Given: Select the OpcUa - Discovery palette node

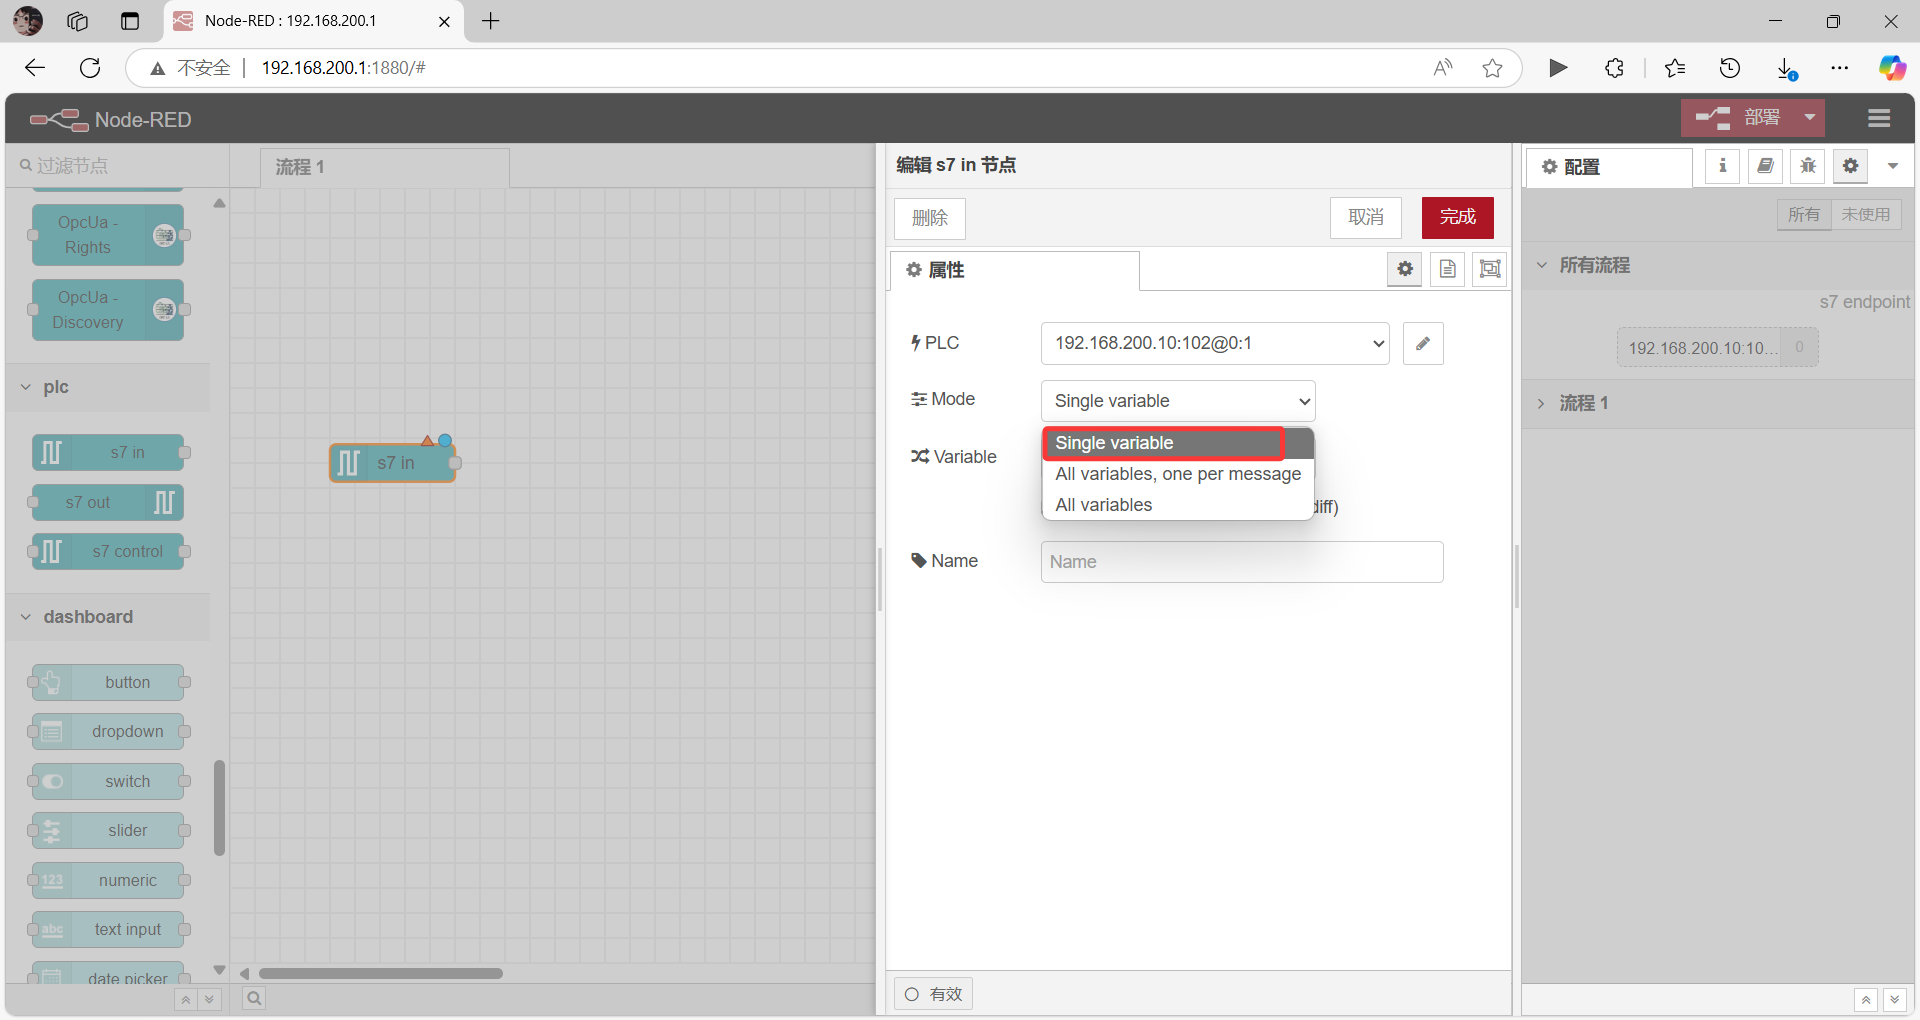Looking at the screenshot, I should 108,310.
